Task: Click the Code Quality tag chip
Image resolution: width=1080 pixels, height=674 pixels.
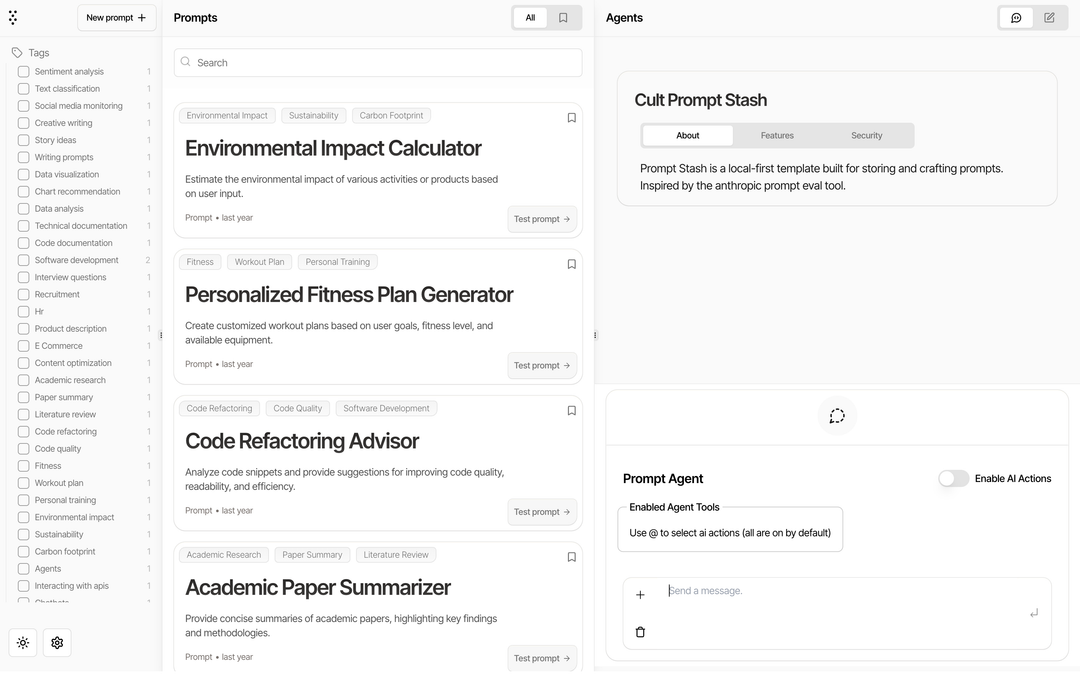Action: (298, 409)
